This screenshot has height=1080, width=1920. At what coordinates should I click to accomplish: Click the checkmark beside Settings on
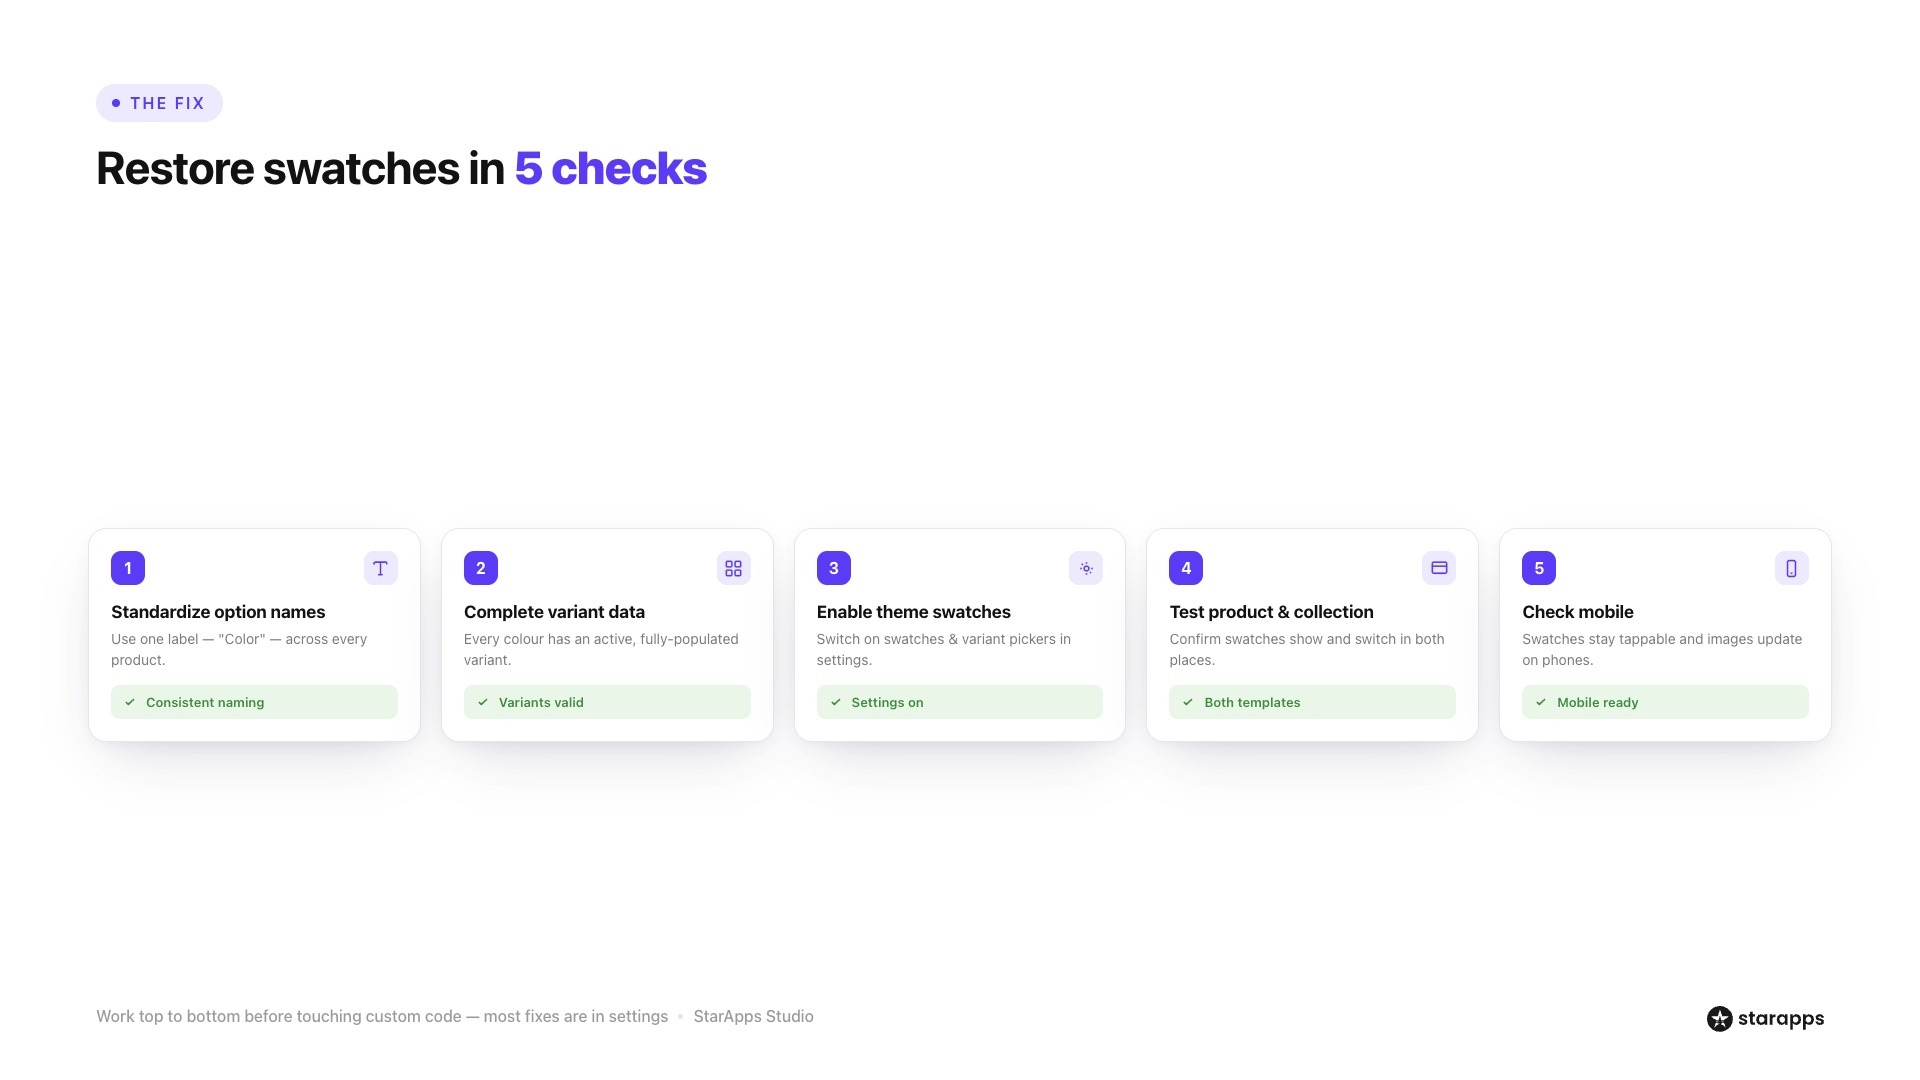(836, 702)
